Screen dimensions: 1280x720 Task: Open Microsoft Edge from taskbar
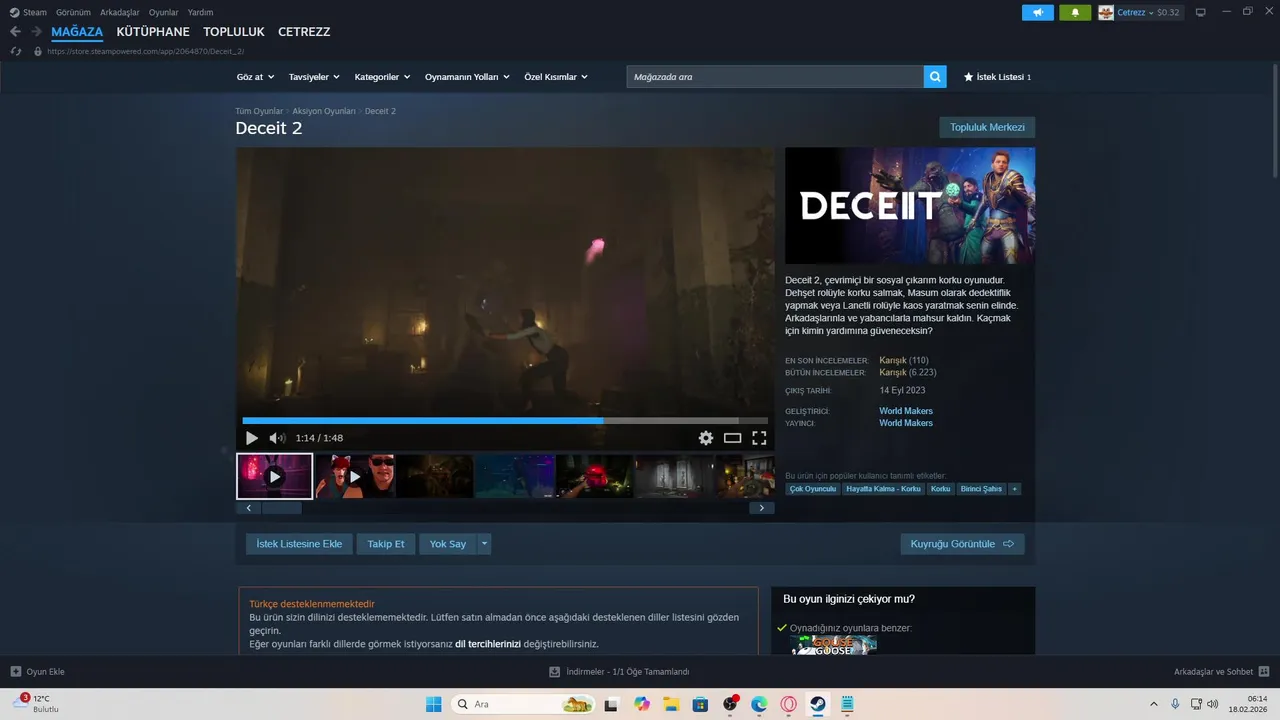759,704
